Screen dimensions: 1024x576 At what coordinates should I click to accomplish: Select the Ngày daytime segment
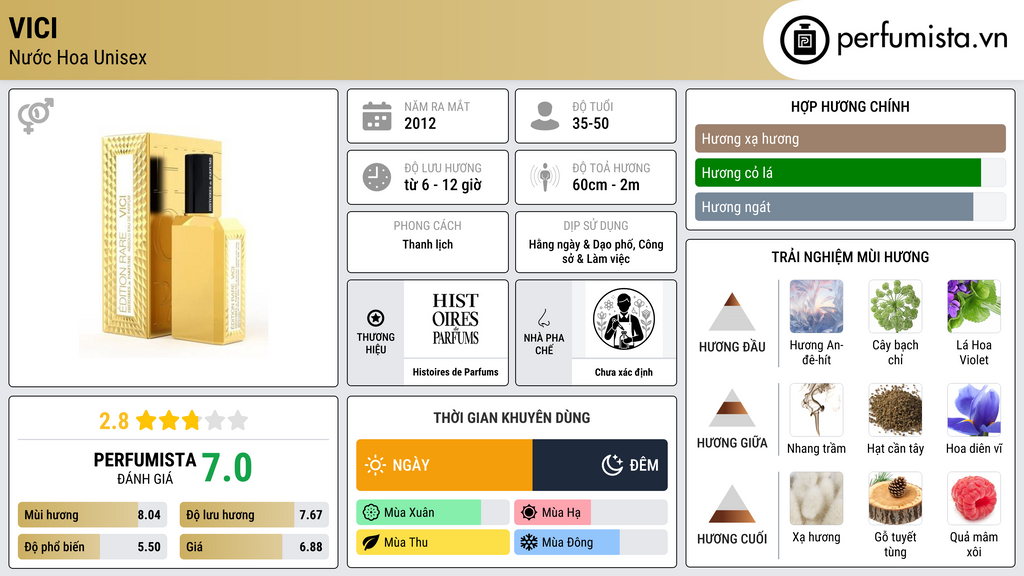pos(444,465)
